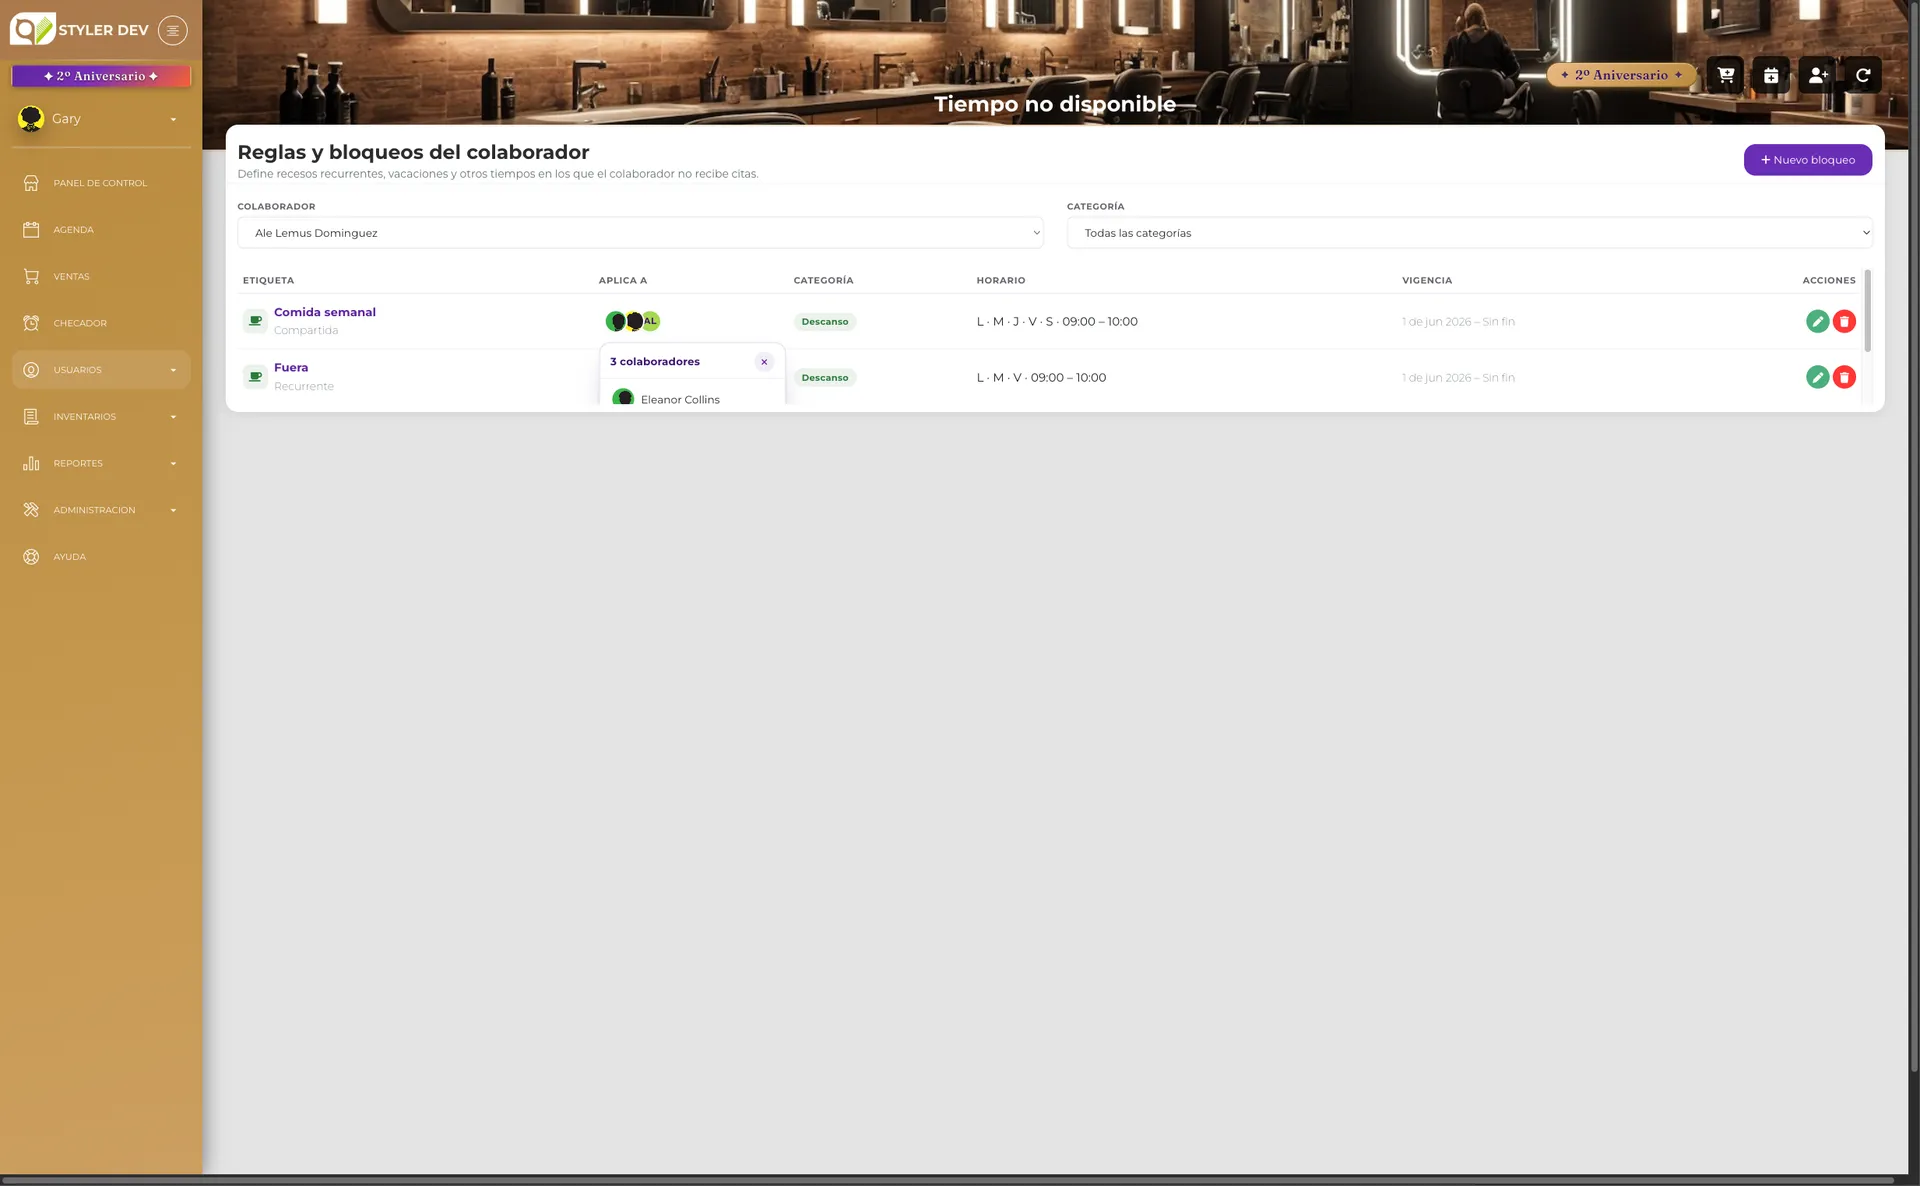Screen dimensions: 1920x1186
Task: Click the Etiqueta column header
Action: coord(268,281)
